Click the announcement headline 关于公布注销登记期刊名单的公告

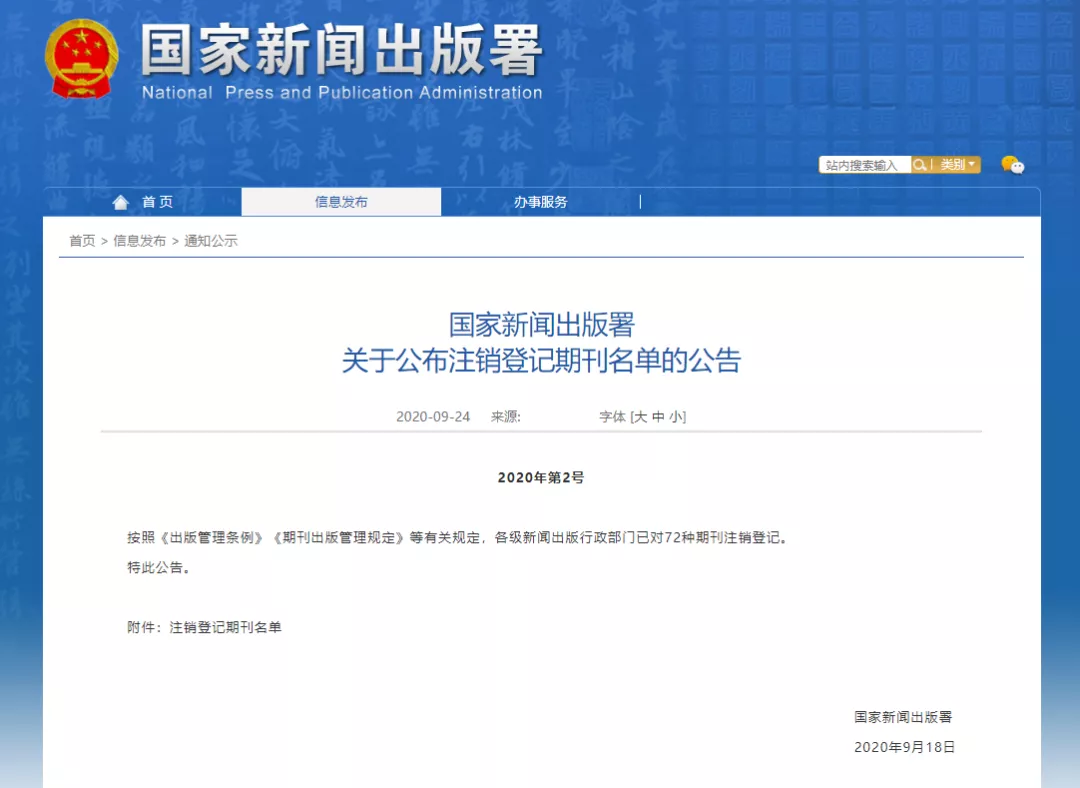click(x=541, y=361)
